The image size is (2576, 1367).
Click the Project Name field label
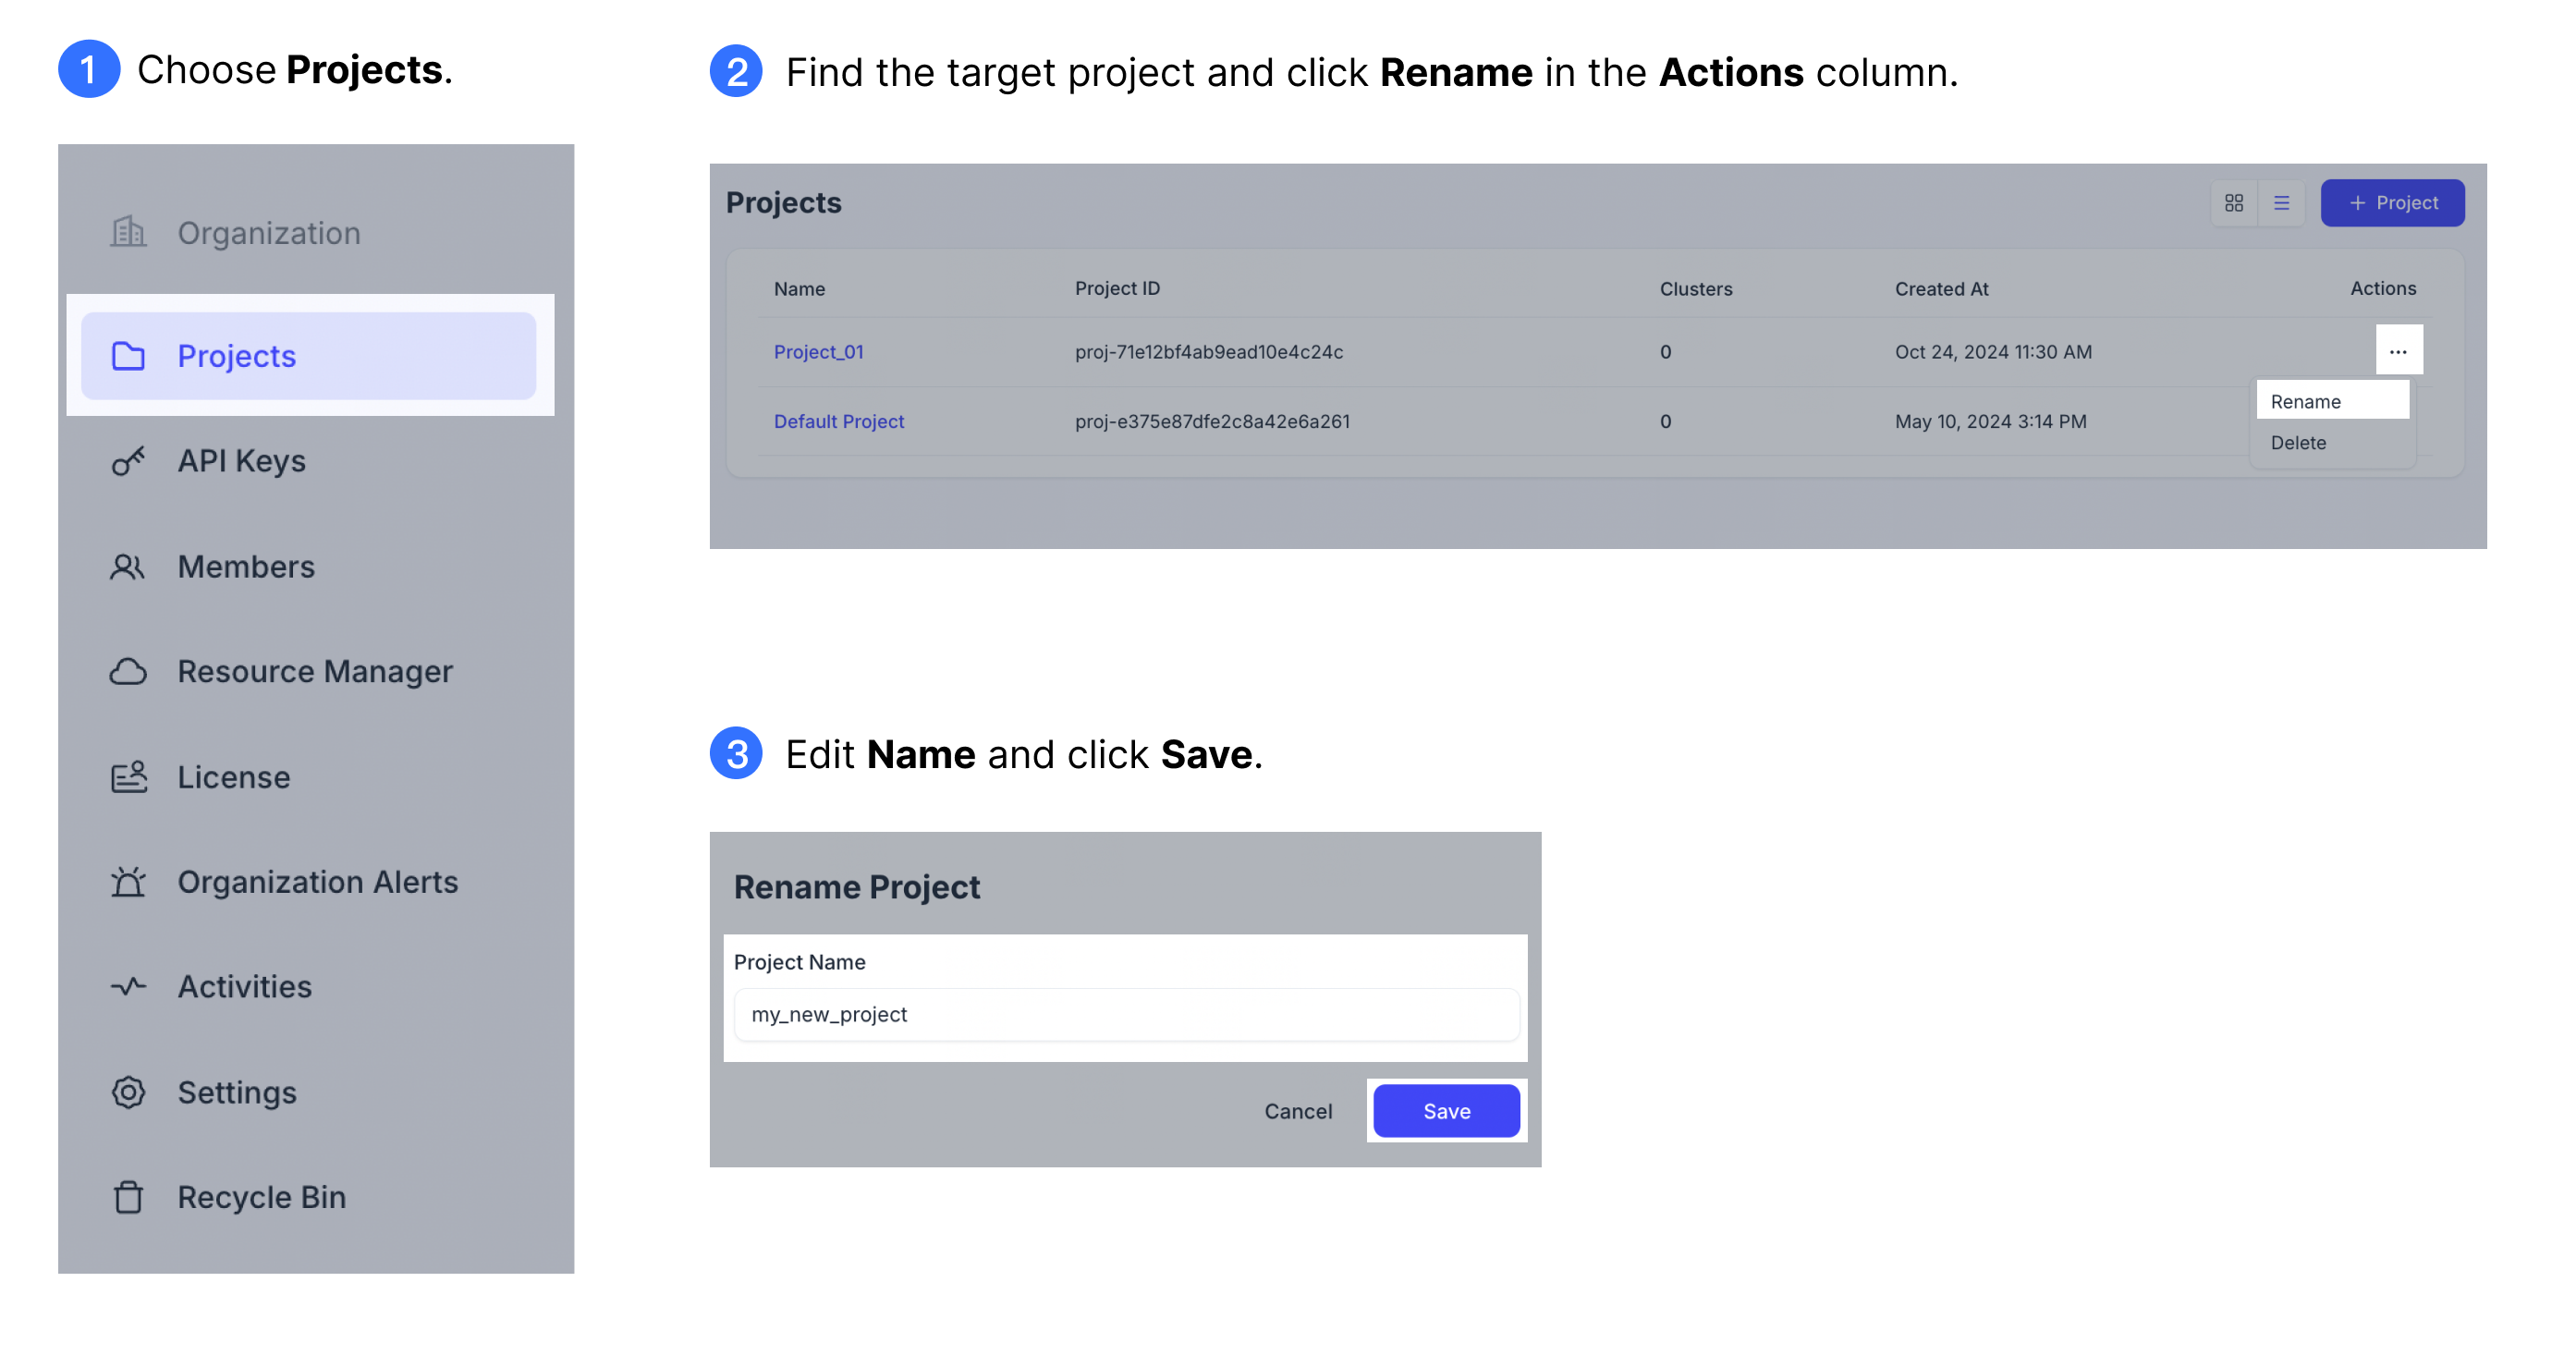799,962
